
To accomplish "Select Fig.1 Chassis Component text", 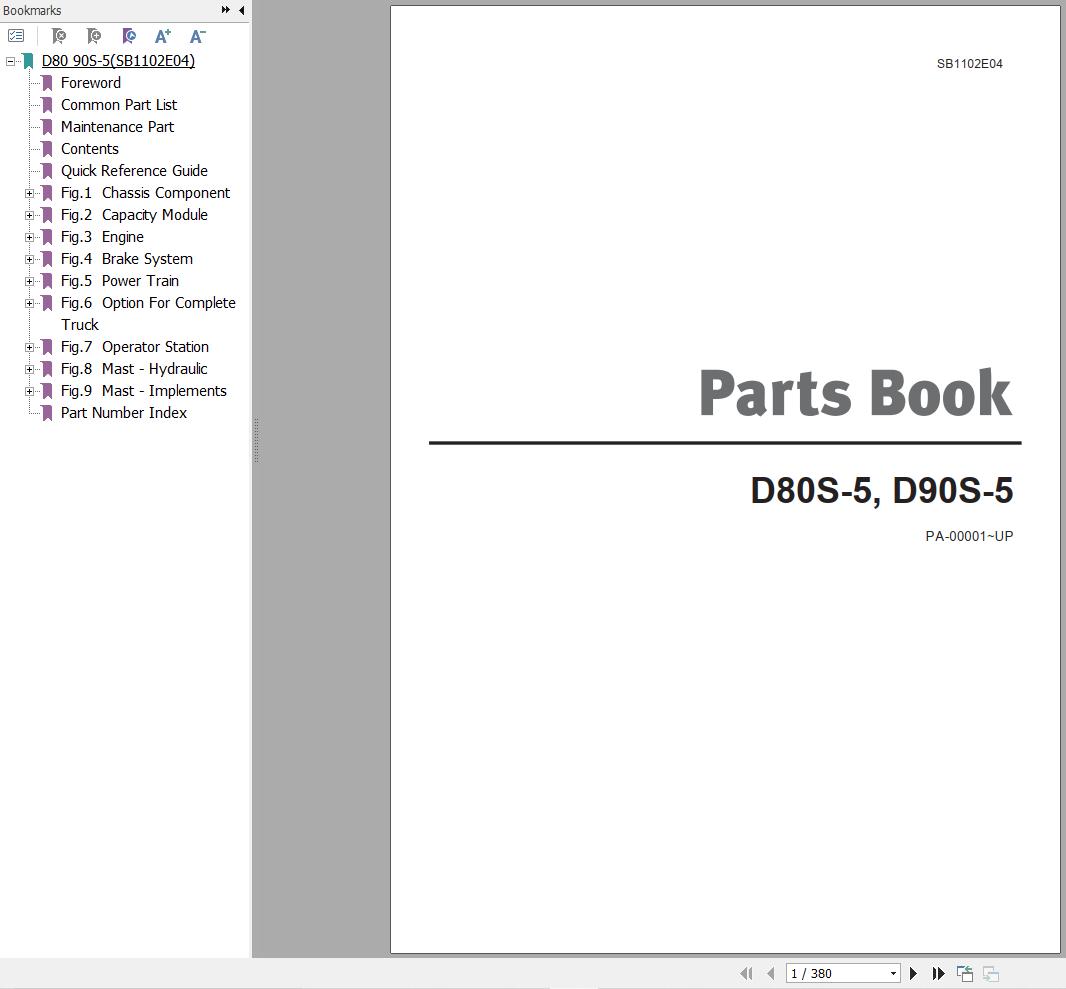I will click(x=145, y=193).
